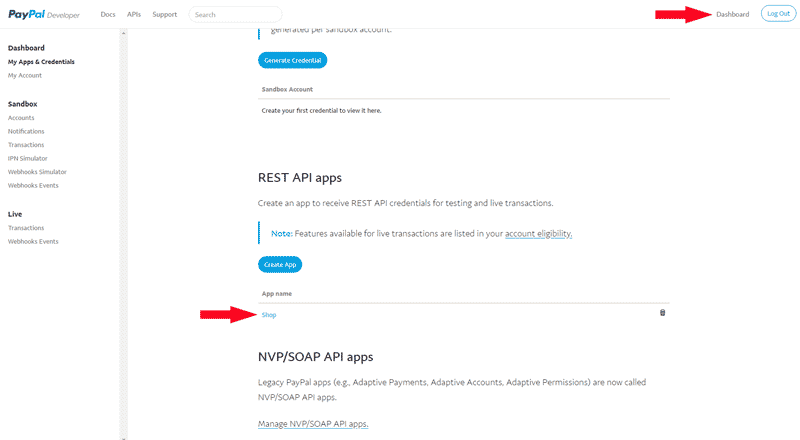Select My Apps & Credentials in sidebar
The height and width of the screenshot is (440, 800).
(41, 62)
